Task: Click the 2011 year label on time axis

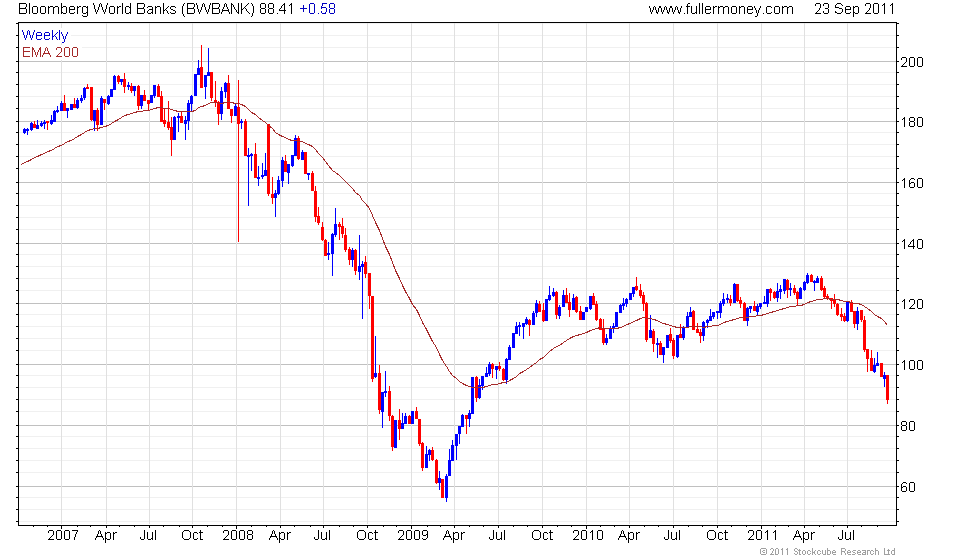Action: 762,535
